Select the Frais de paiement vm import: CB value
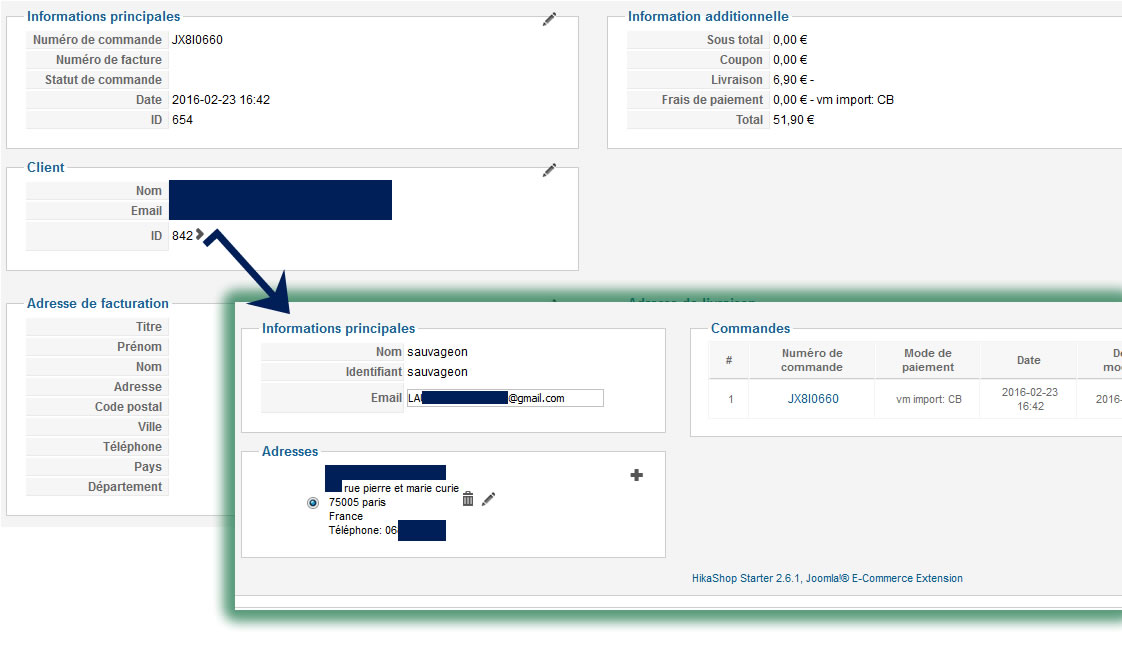The height and width of the screenshot is (668, 1122). (x=833, y=99)
